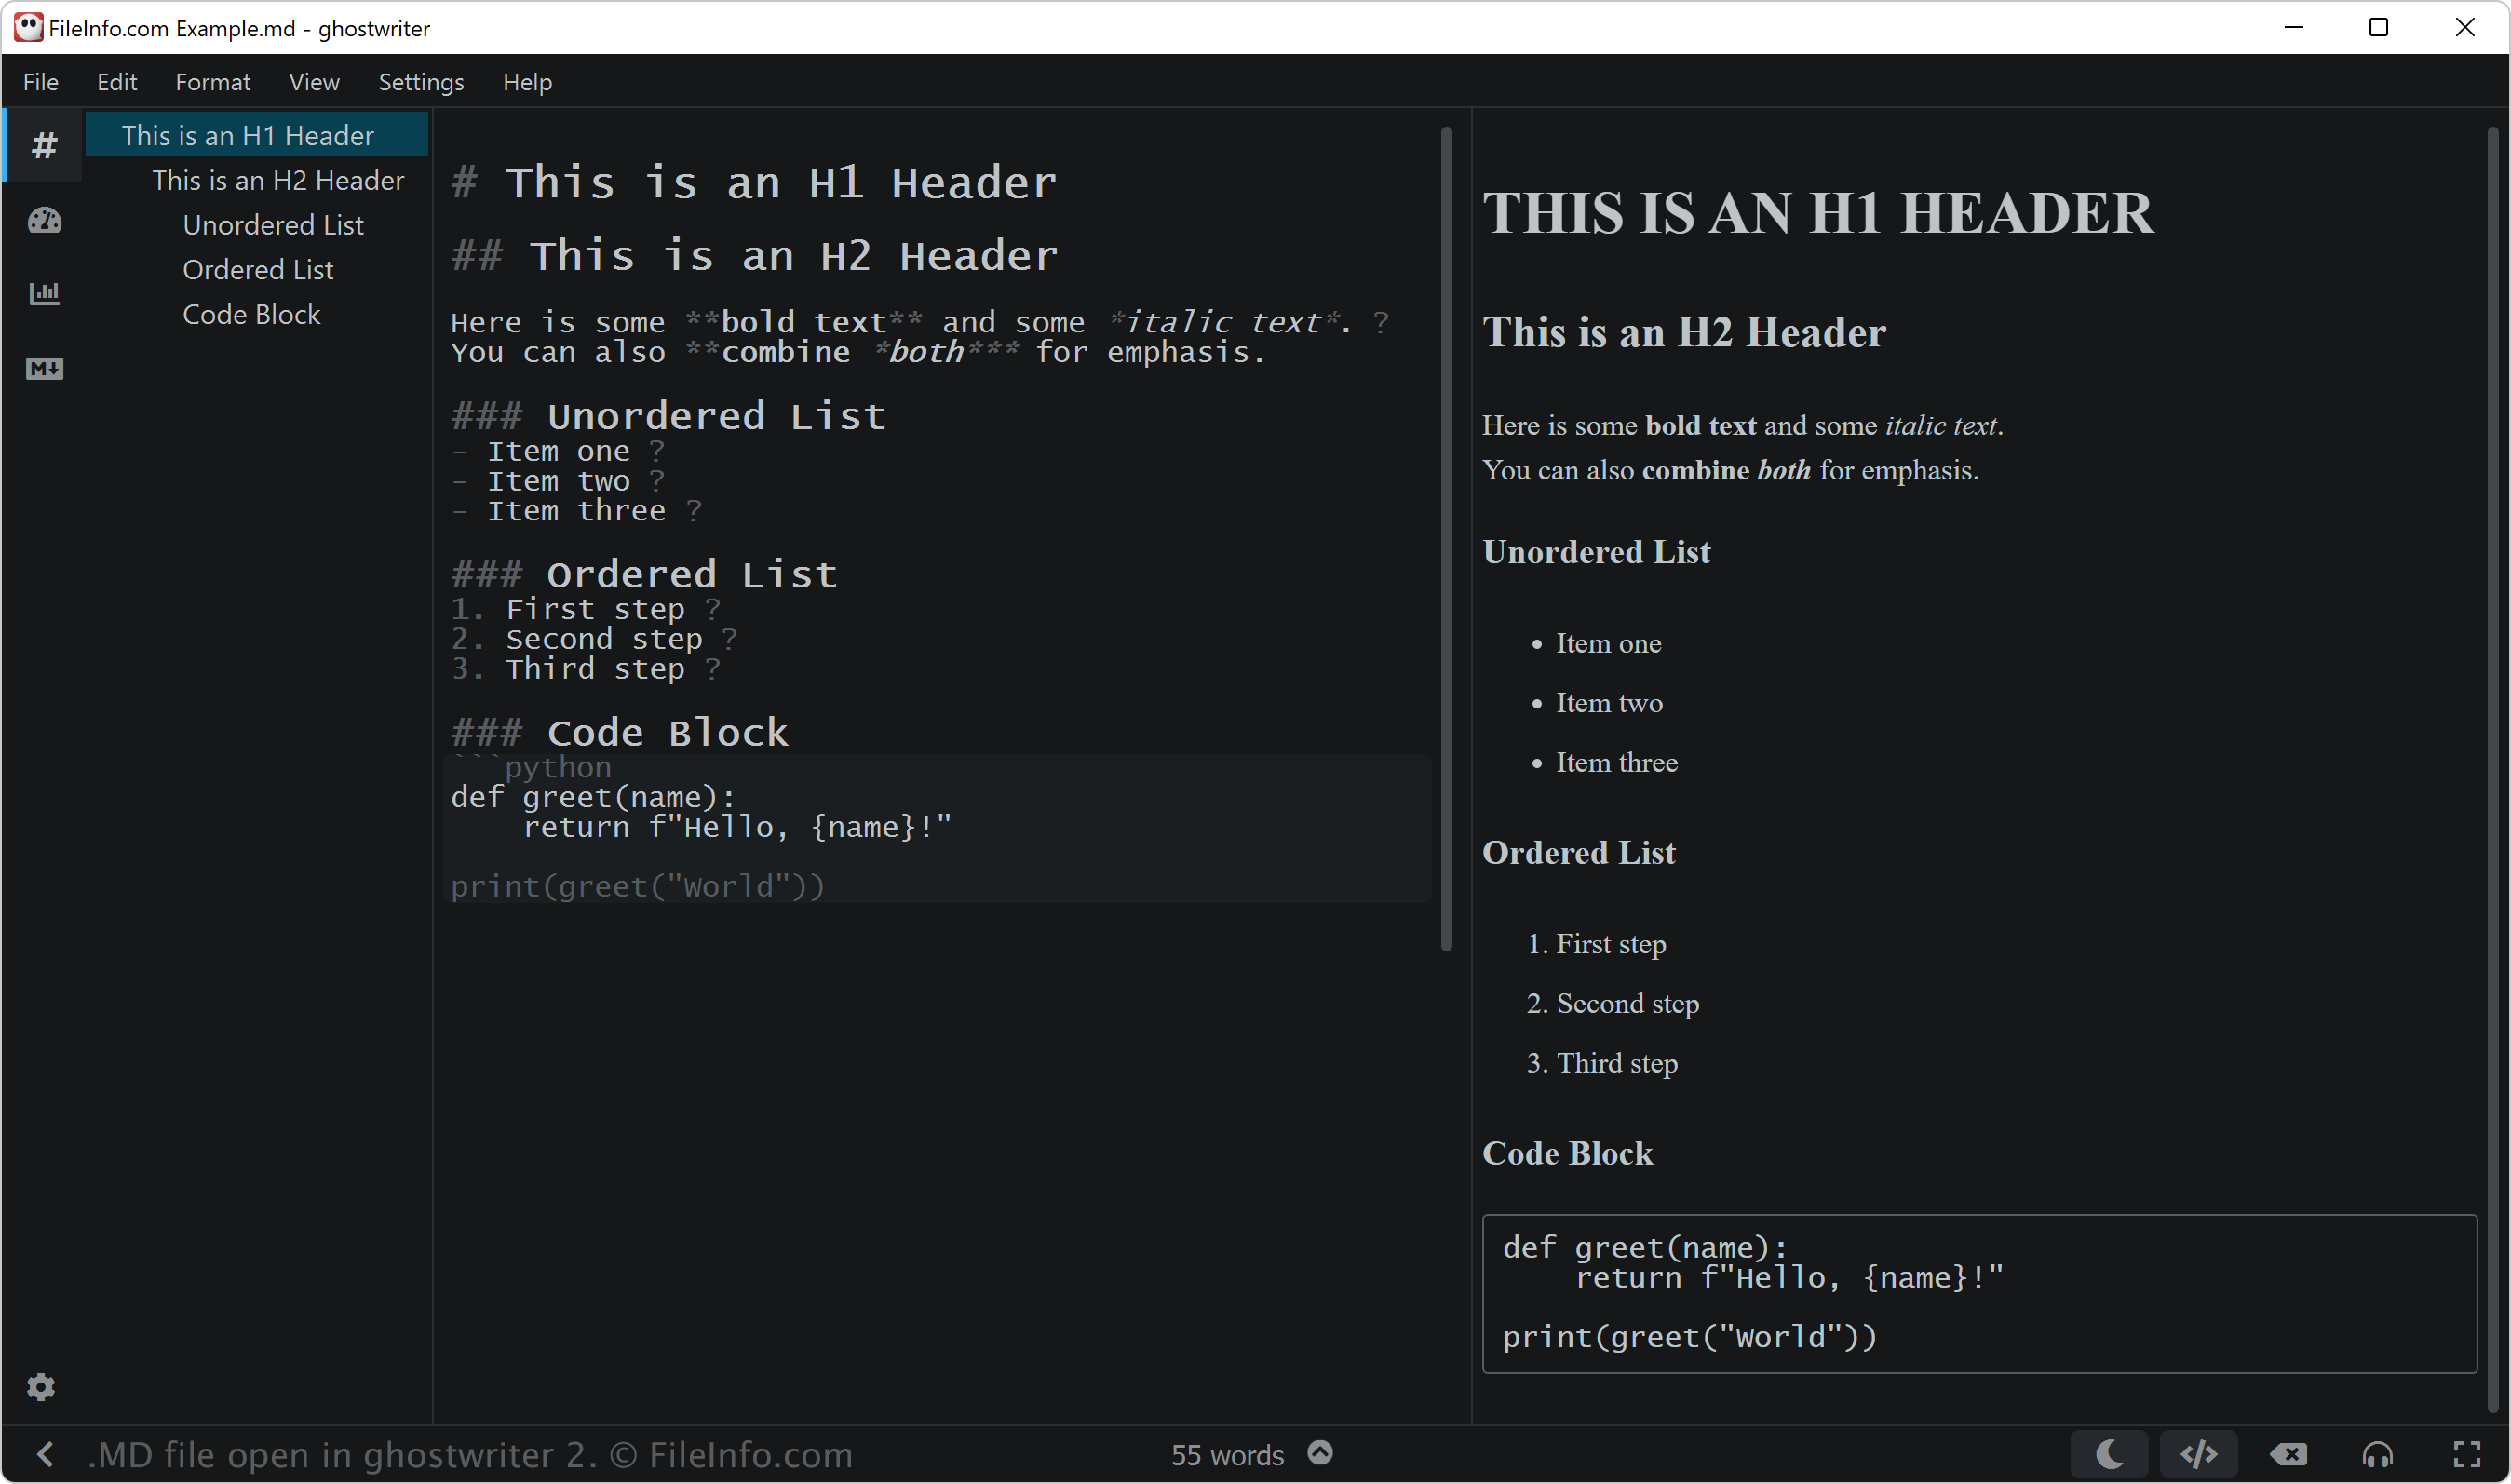Open the Format menu
The image size is (2511, 1484).
point(212,82)
